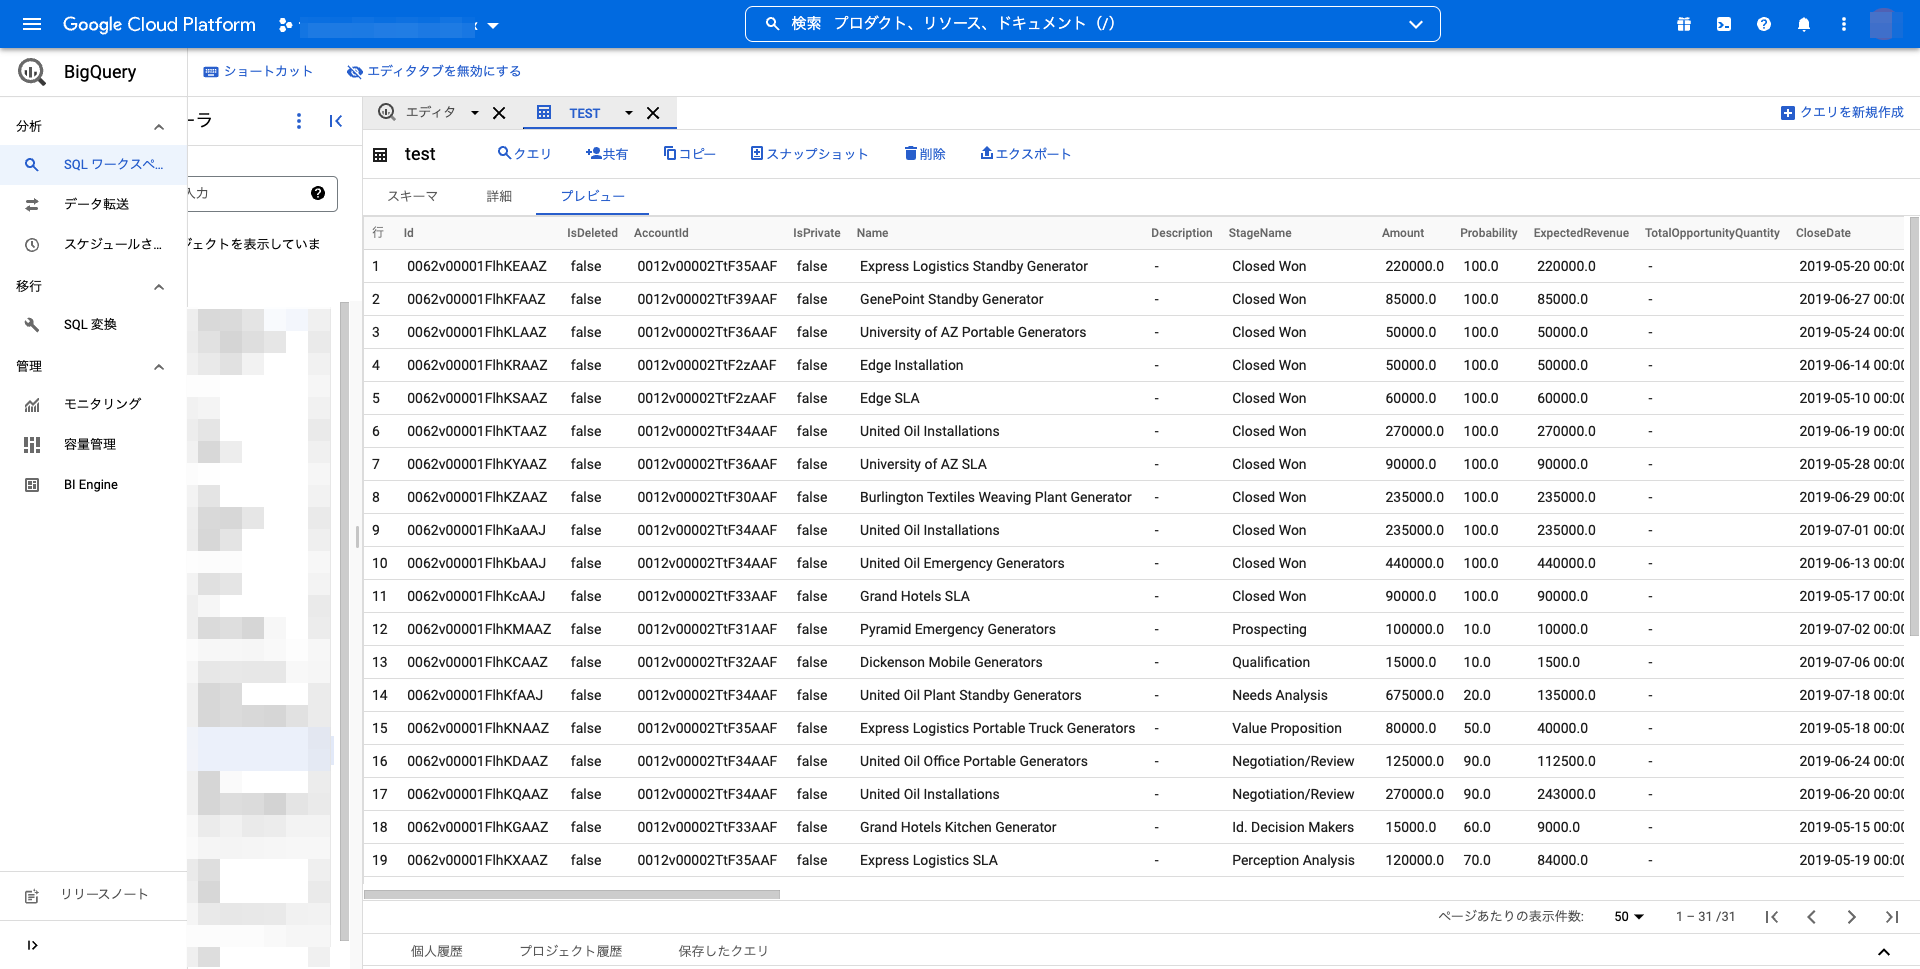Open the プロジェクト履歴 tab
Screen dimensions: 1920x969
[x=571, y=951]
